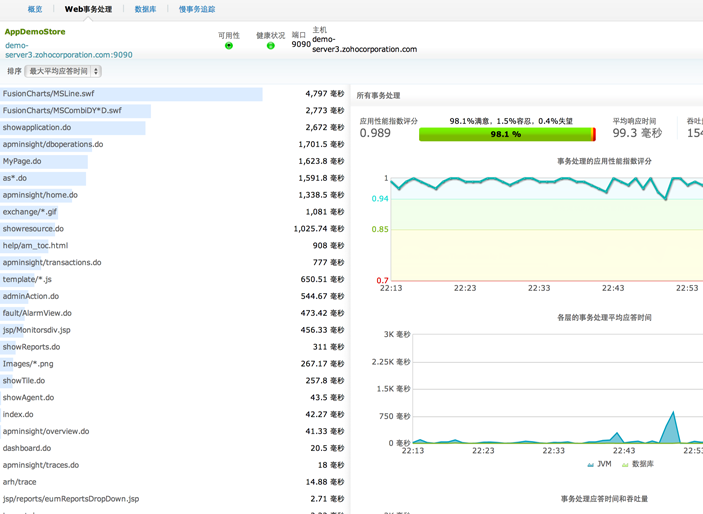Screen dimensions: 703x514
Task: Select the FusionCharts/MSLine.swf transaction
Action: pos(48,94)
